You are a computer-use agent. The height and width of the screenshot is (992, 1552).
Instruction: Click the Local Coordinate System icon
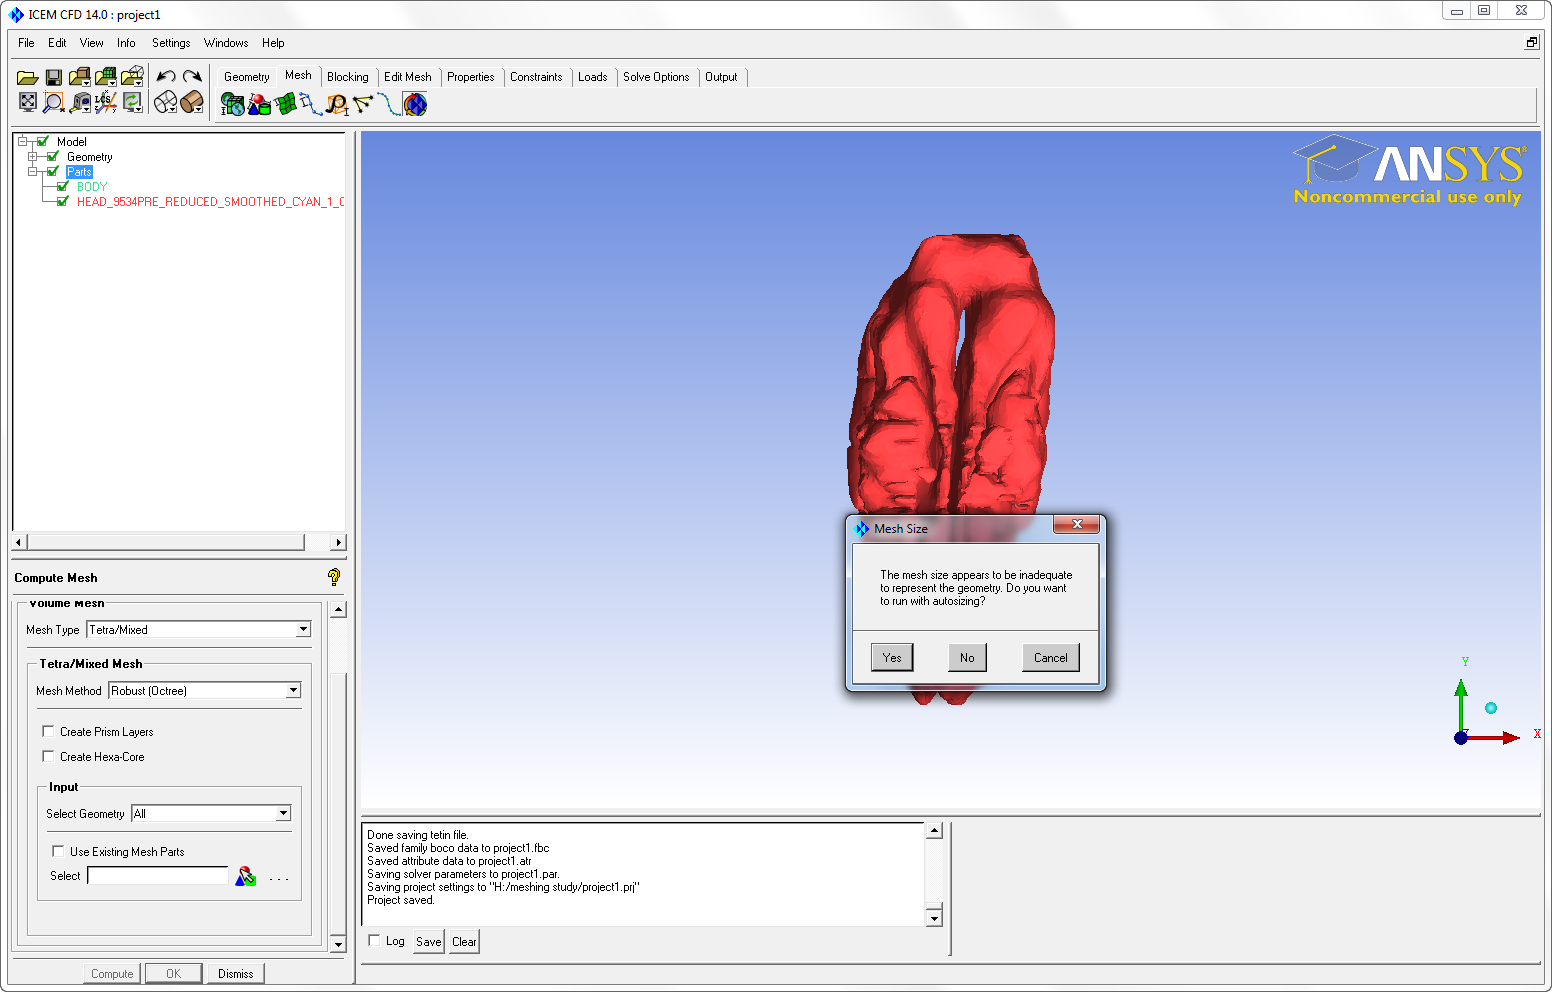point(106,102)
